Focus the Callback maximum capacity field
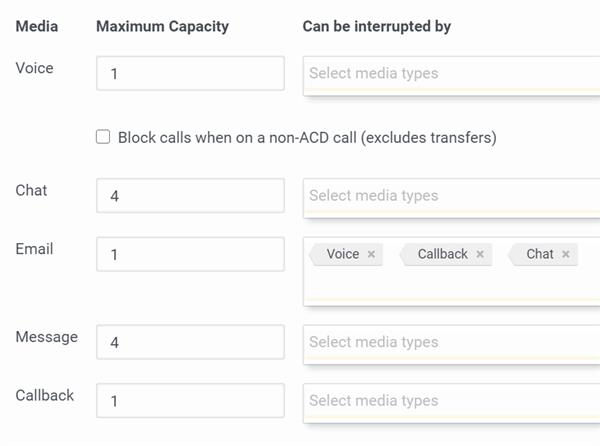600x446 pixels. [x=190, y=401]
